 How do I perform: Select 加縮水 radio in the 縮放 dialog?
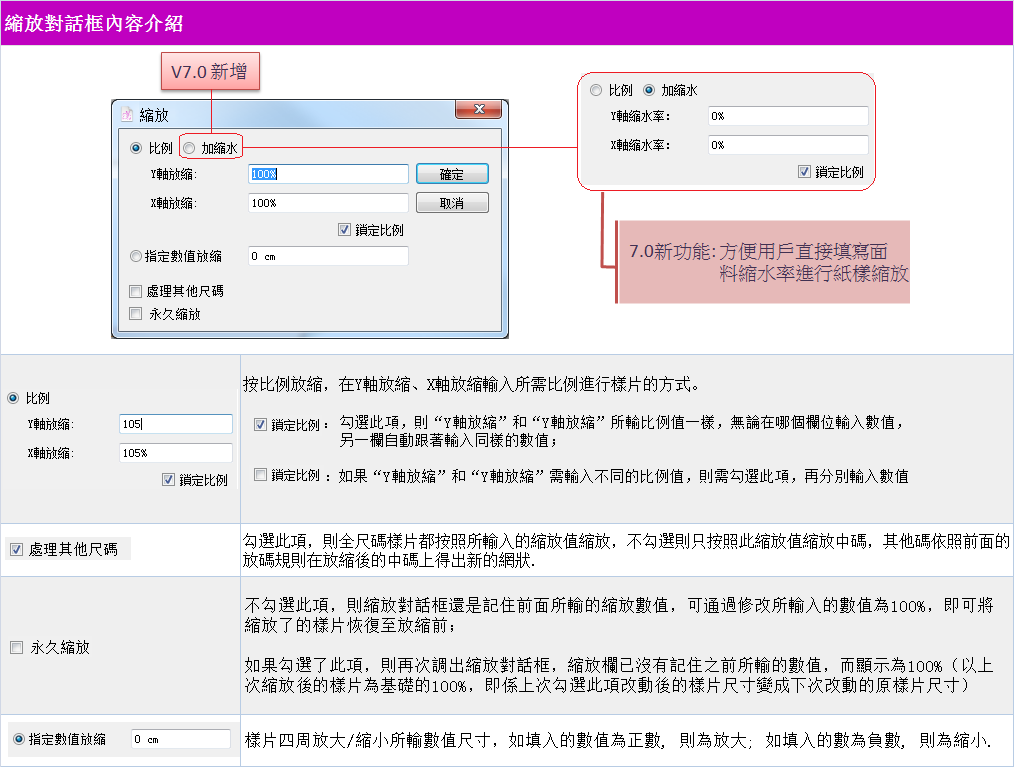tap(189, 148)
